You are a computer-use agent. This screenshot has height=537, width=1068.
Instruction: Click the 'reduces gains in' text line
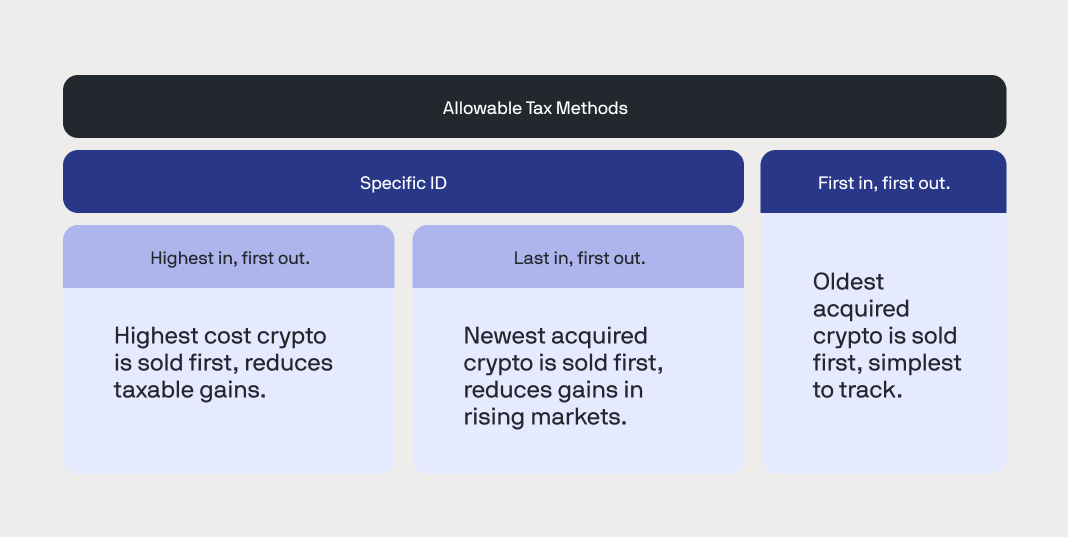552,390
